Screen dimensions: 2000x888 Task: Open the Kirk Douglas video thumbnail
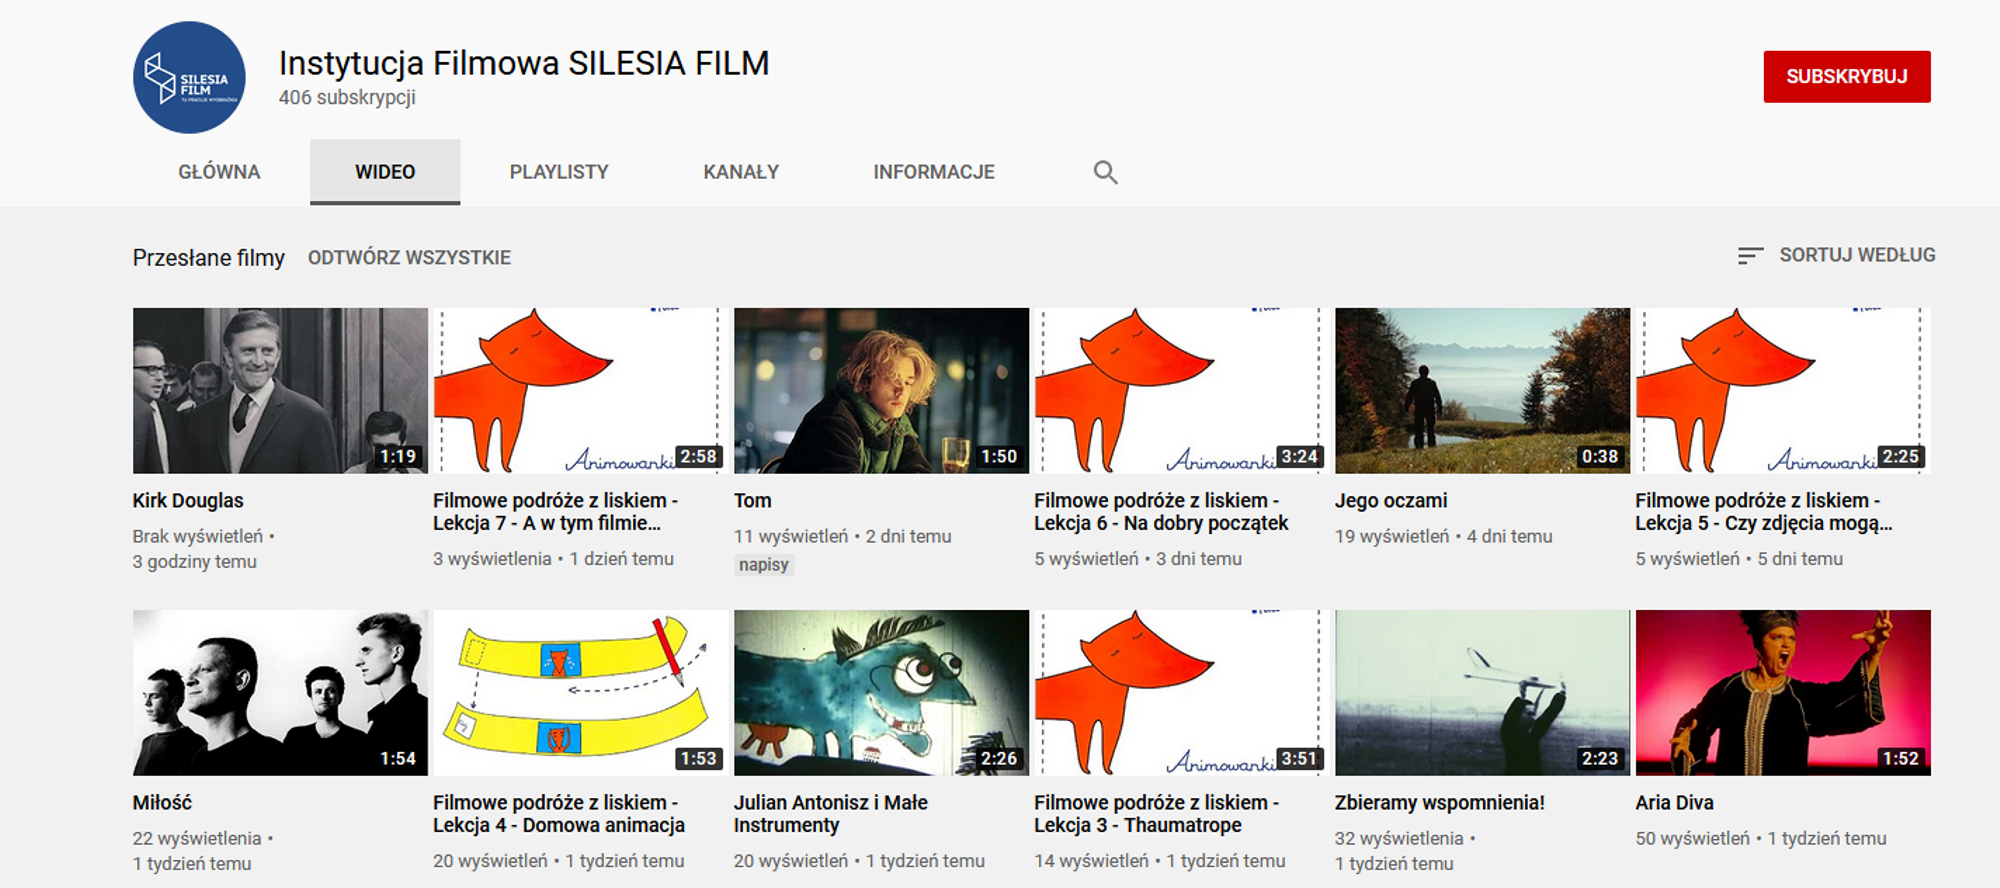tap(280, 390)
